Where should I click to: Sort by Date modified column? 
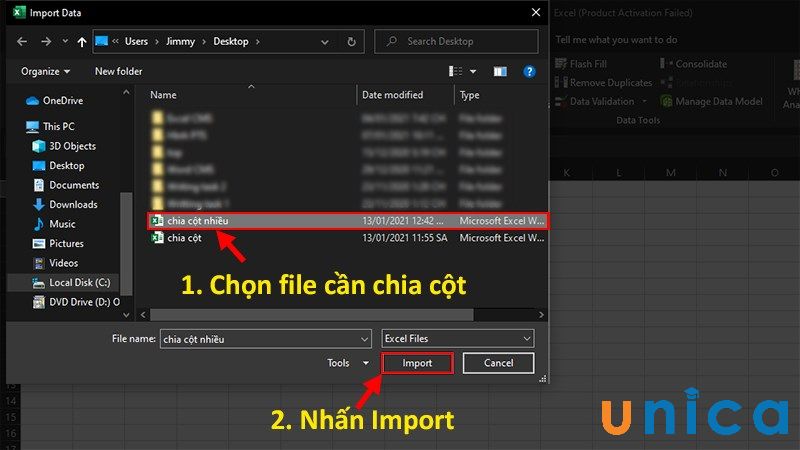(x=392, y=95)
